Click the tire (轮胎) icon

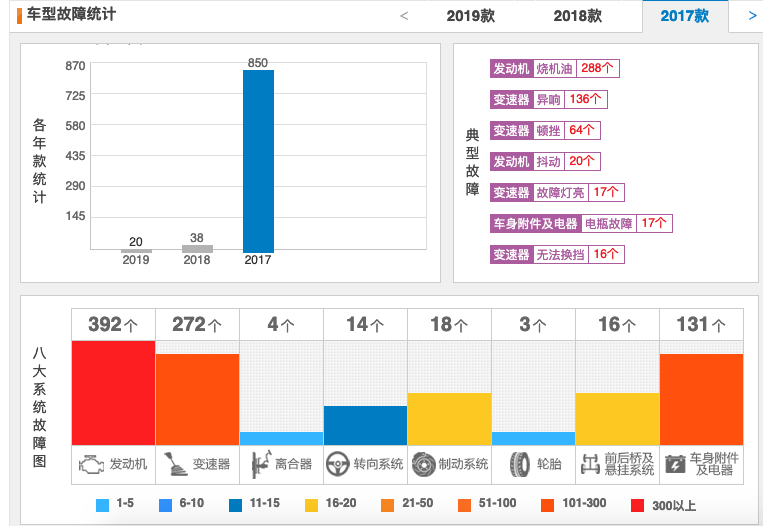click(x=520, y=464)
